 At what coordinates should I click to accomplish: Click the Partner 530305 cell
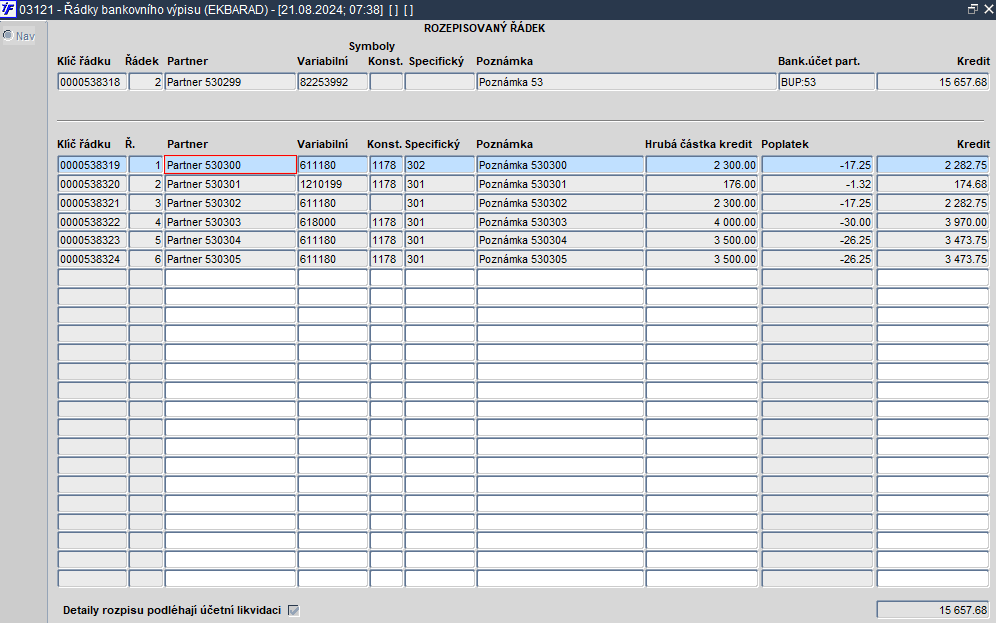coord(231,259)
